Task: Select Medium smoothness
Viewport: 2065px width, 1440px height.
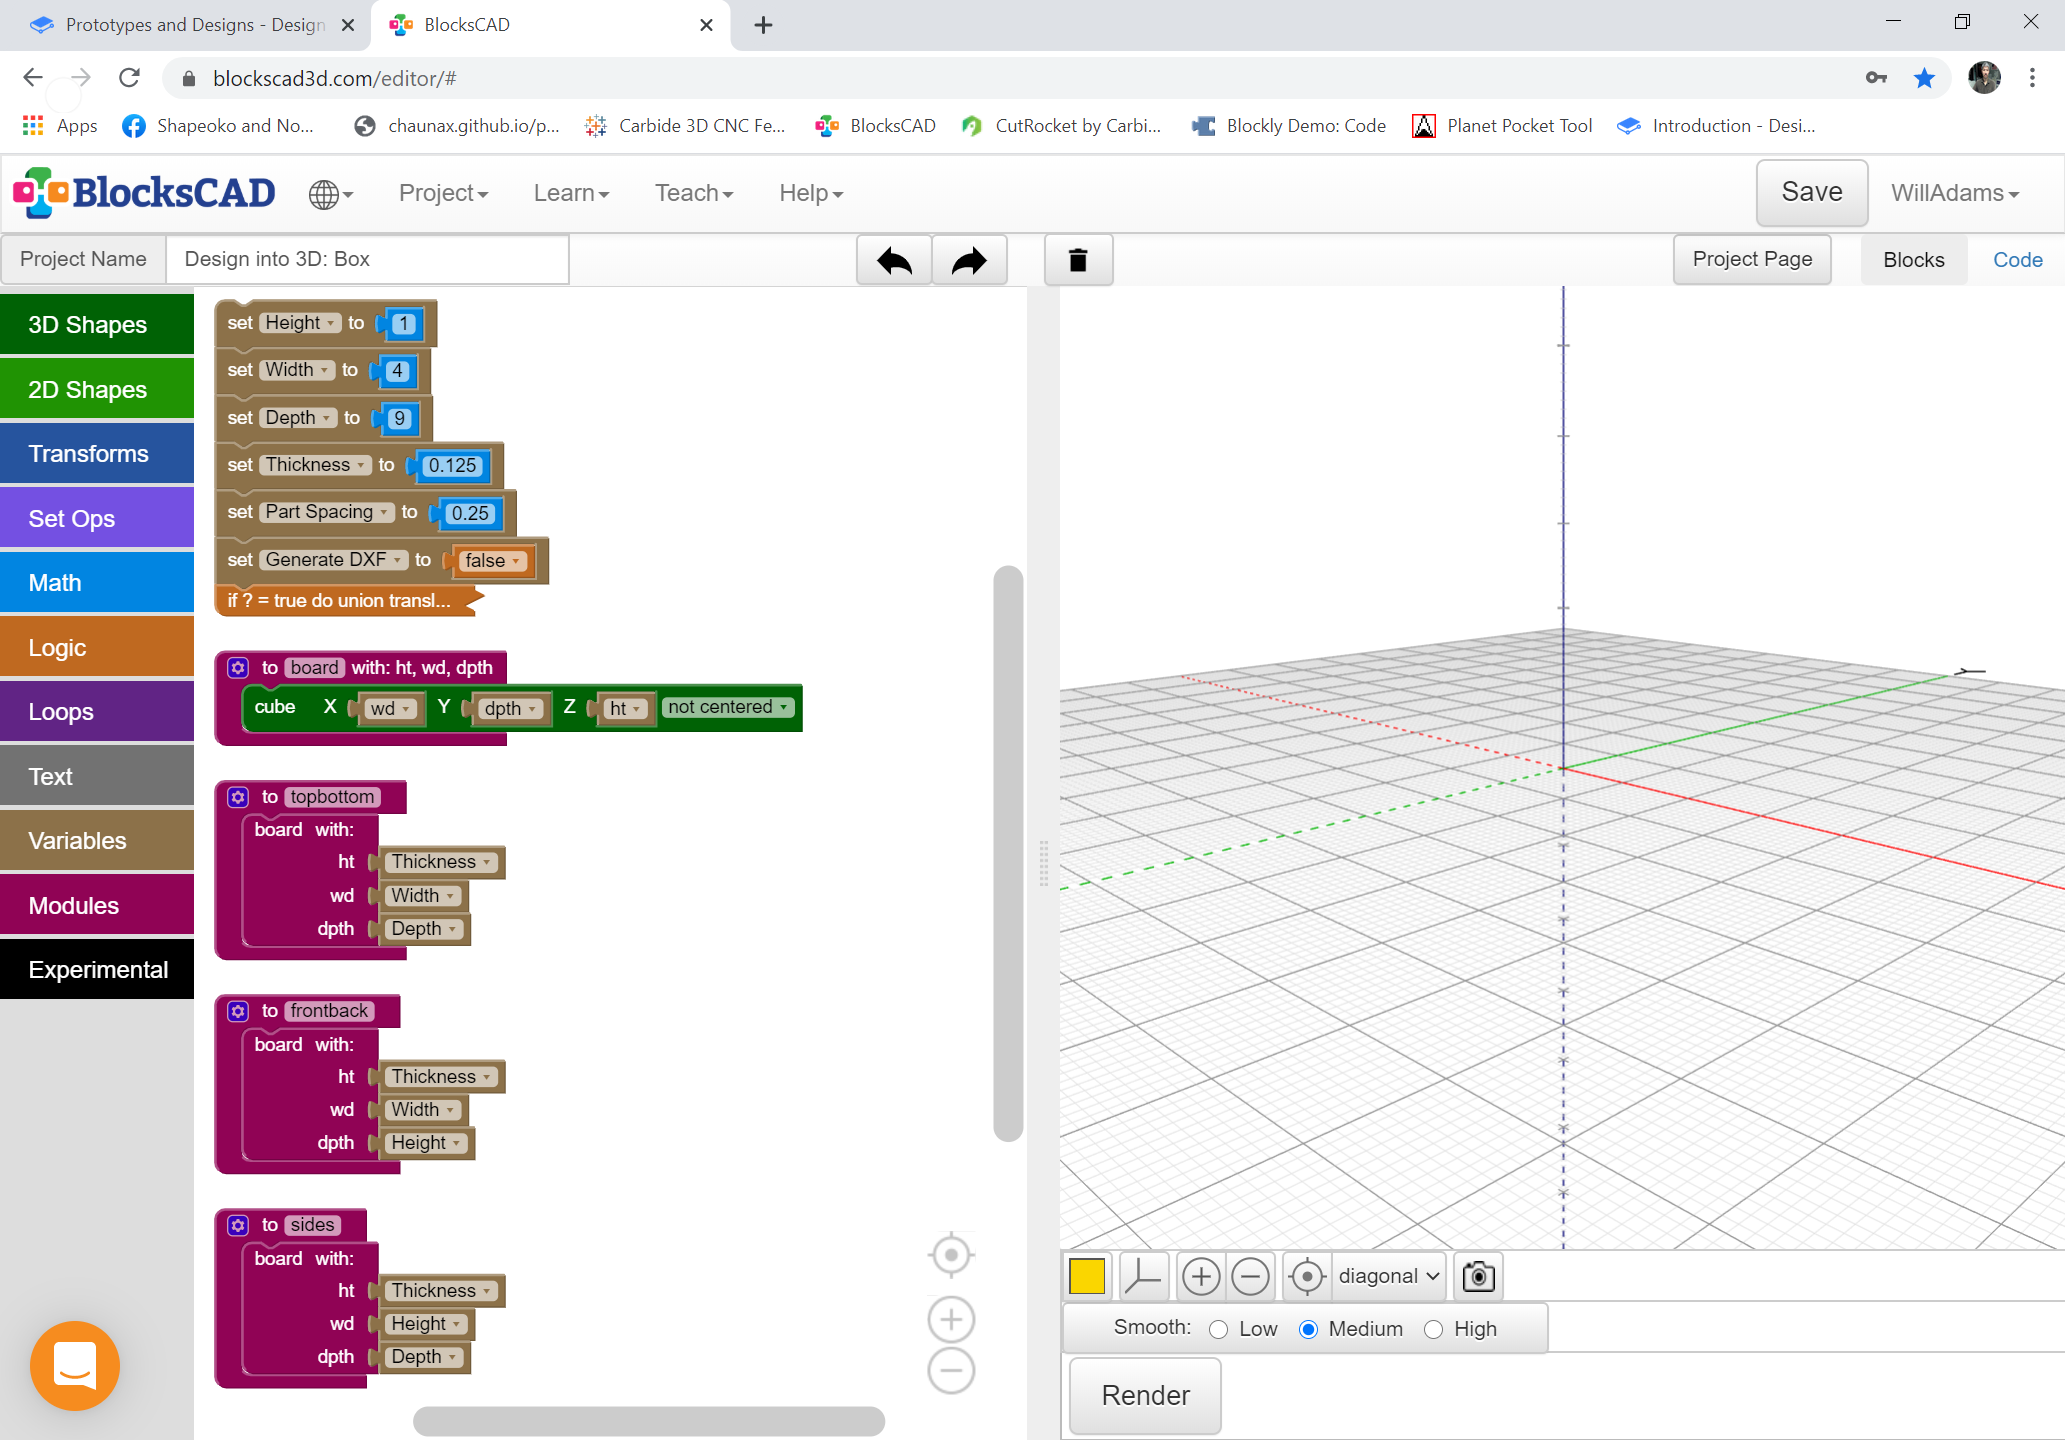Action: coord(1308,1329)
